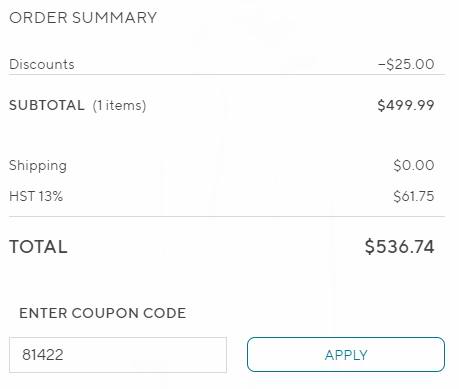Viewport: 459px width, 389px height.
Task: Select the $499.99 subtotal amount
Action: (406, 105)
